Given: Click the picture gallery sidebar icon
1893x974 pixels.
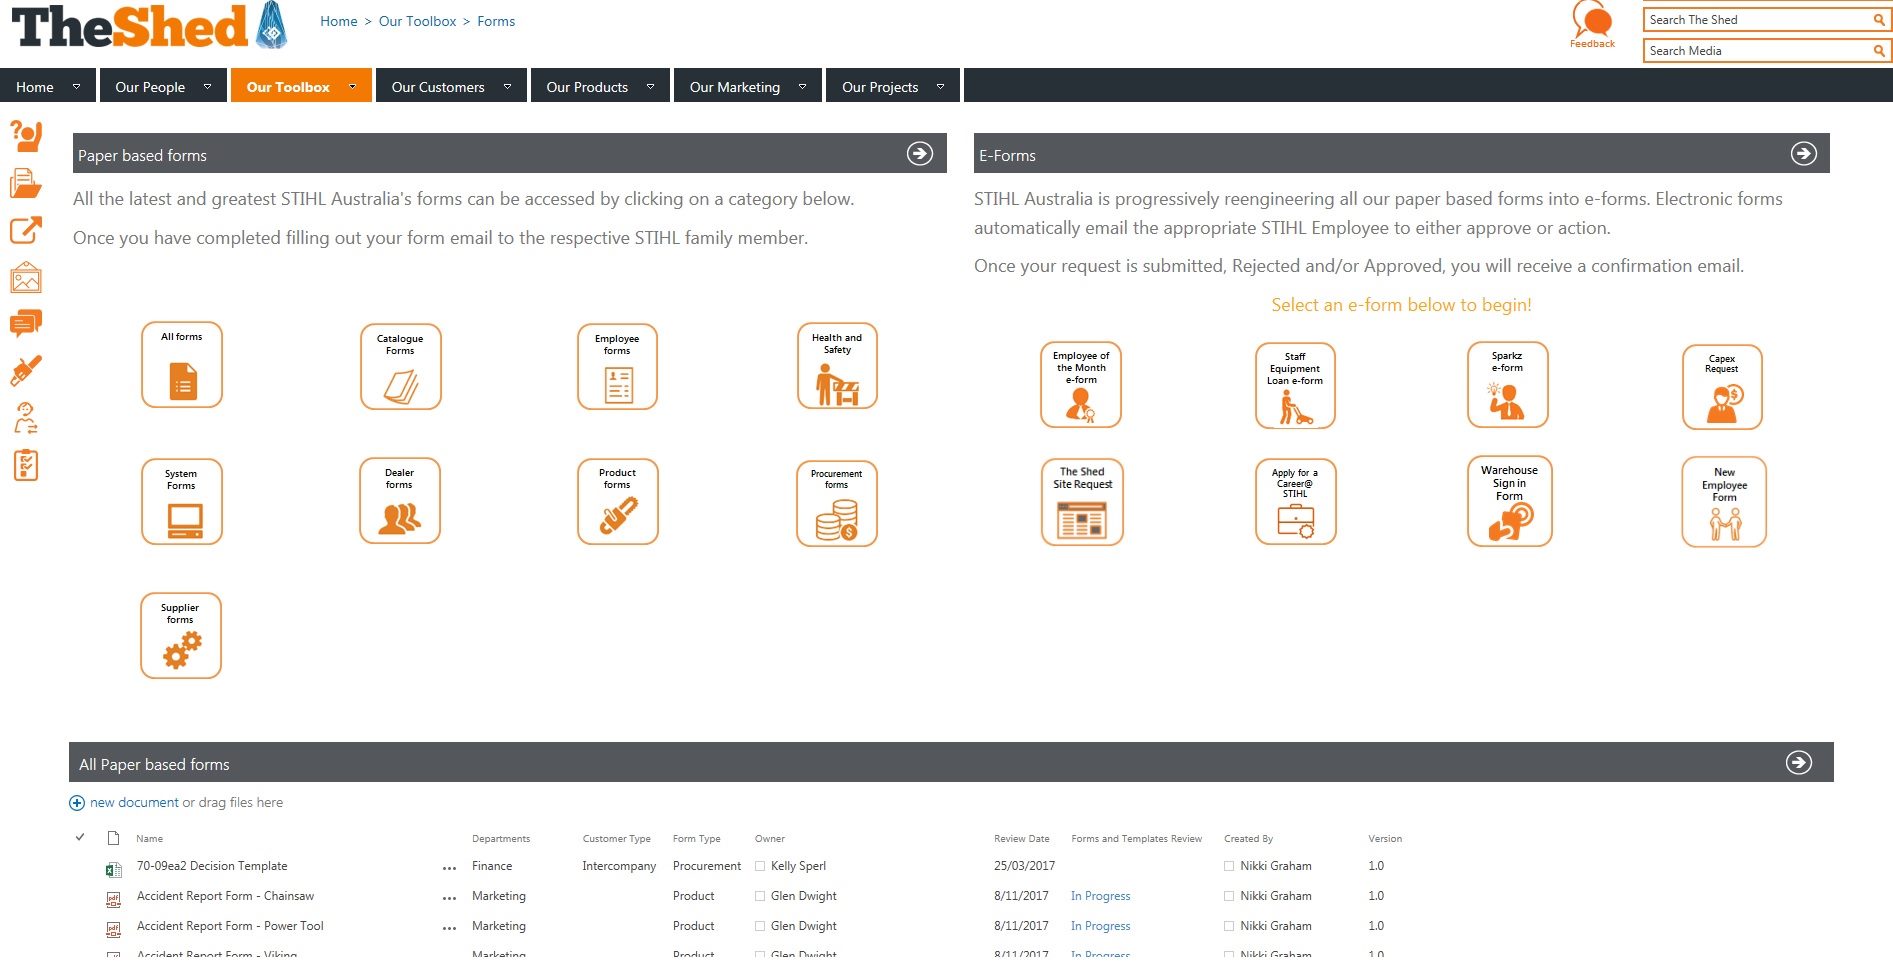Looking at the screenshot, I should [x=26, y=277].
